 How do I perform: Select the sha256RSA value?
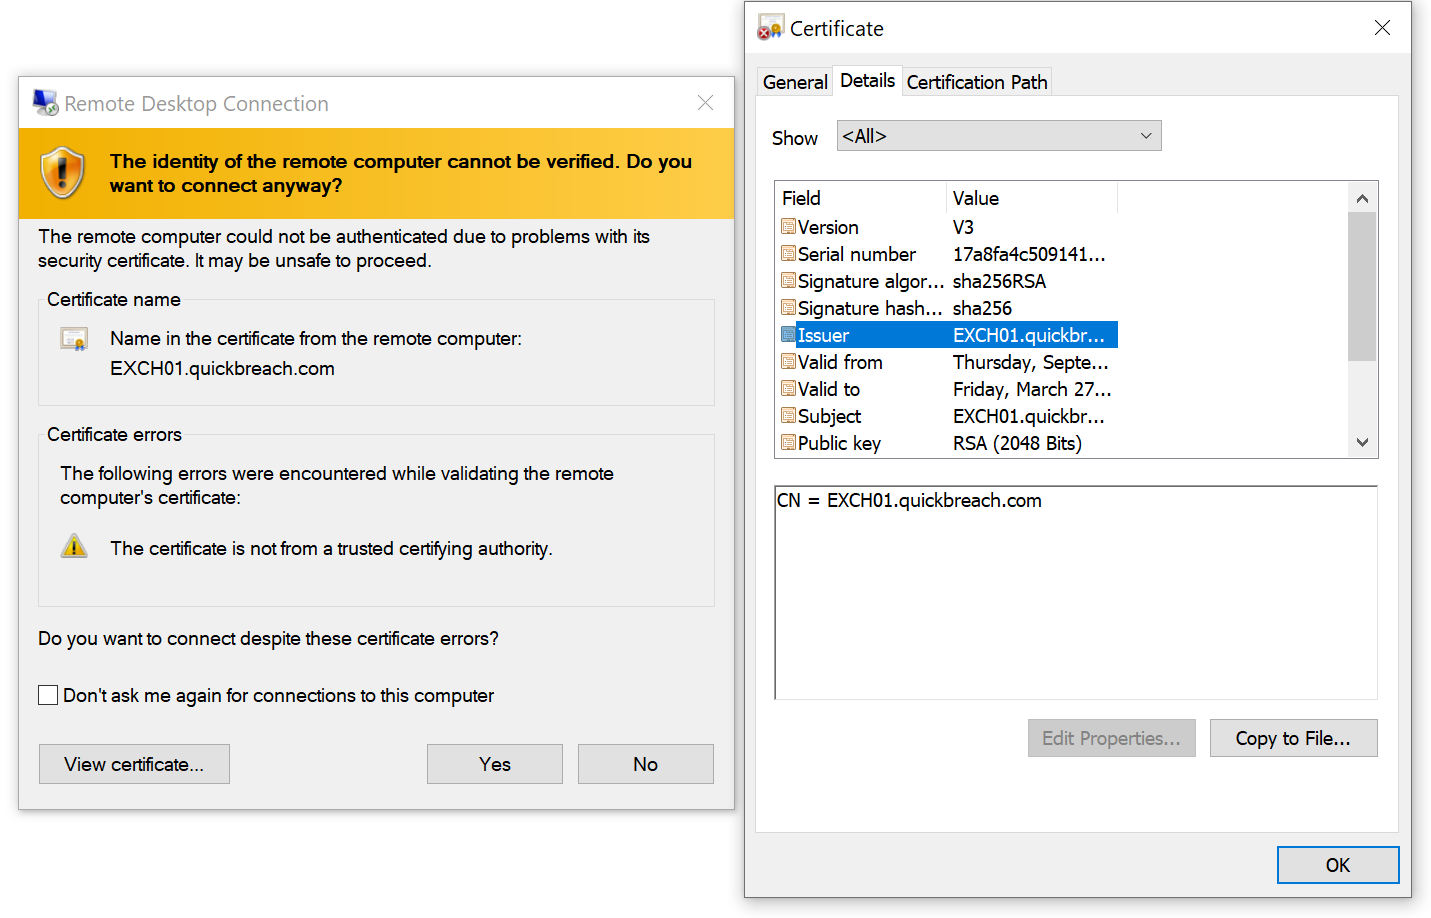pos(999,281)
